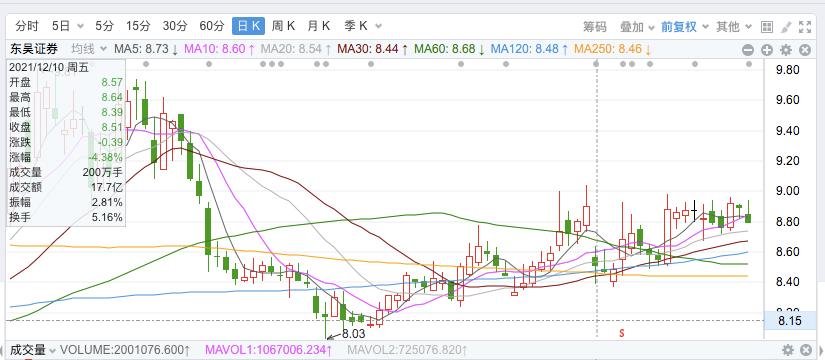Click the 成交额 17.7亿 row
The width and height of the screenshot is (825, 360).
tap(66, 187)
